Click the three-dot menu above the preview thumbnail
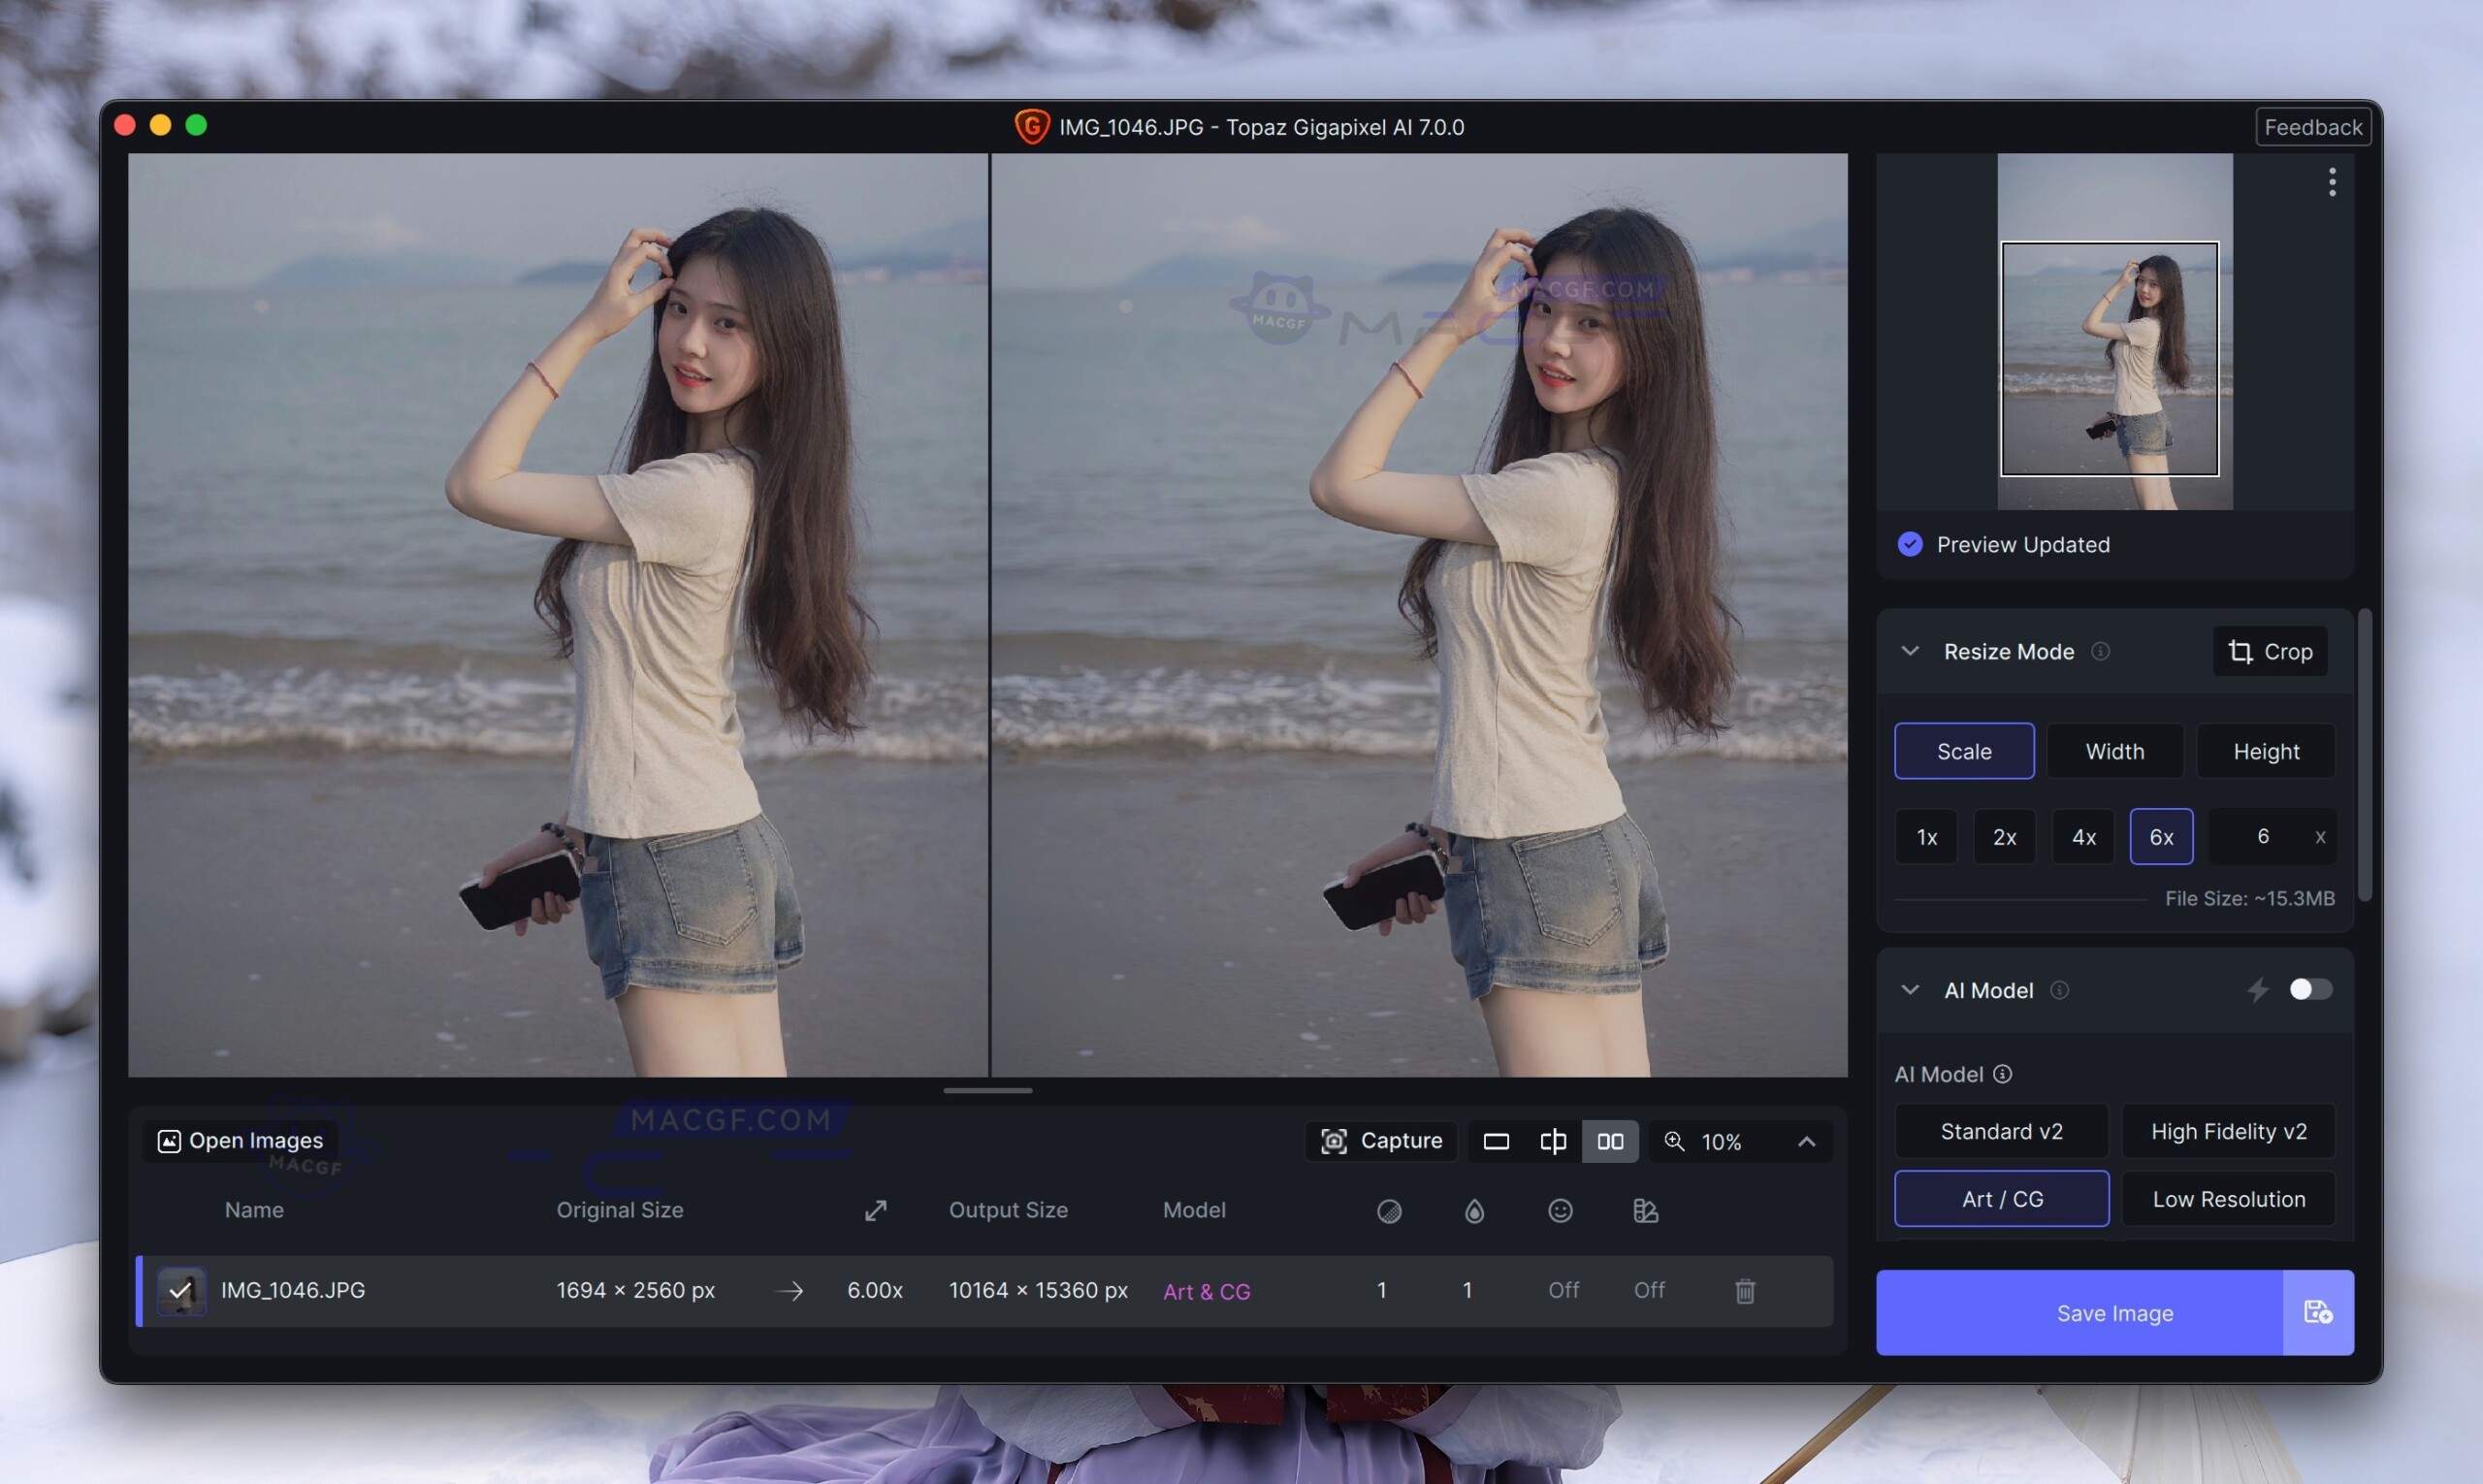This screenshot has height=1484, width=2483. pos(2331,182)
